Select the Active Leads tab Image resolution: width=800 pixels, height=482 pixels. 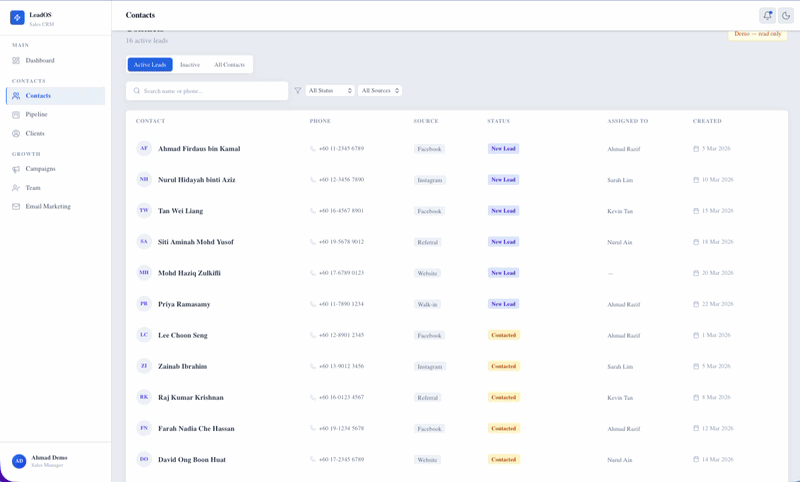(x=150, y=65)
